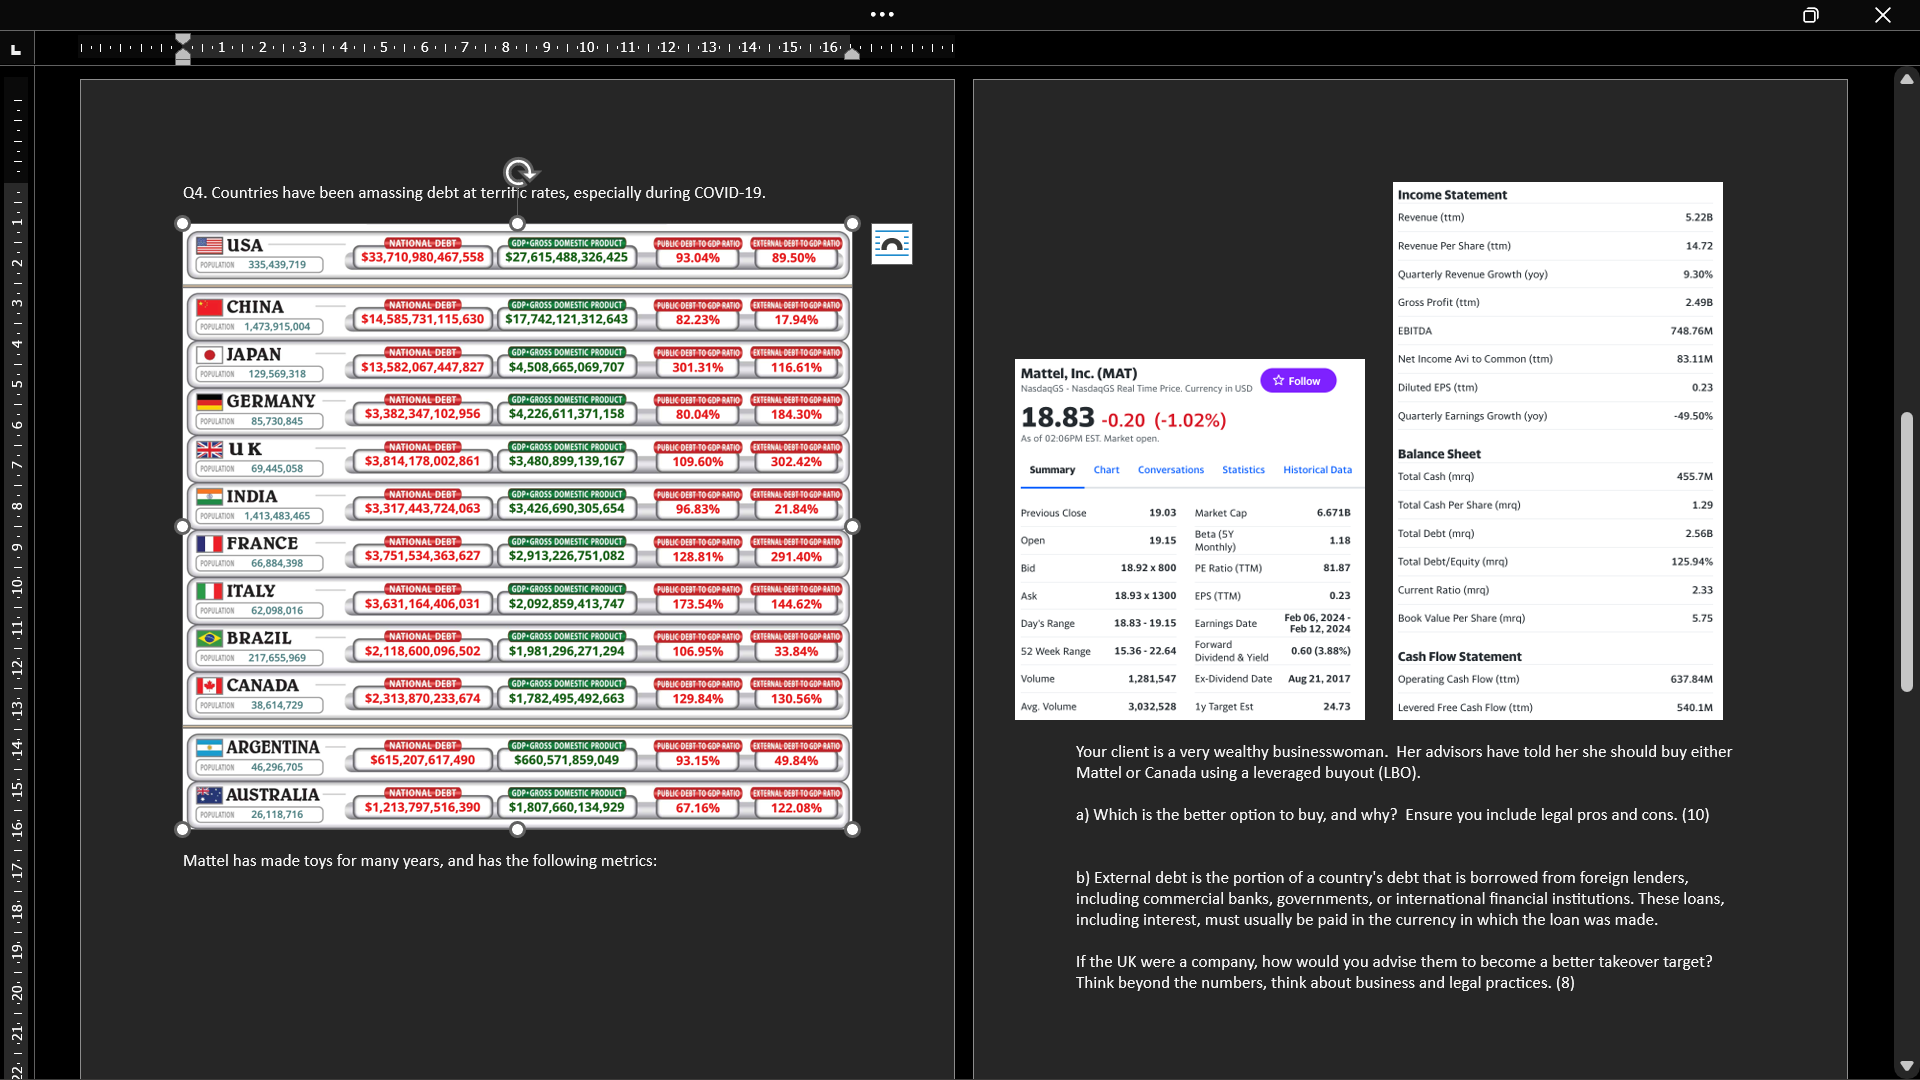Image resolution: width=1920 pixels, height=1080 pixels.
Task: Close the document window
Action: point(1882,15)
